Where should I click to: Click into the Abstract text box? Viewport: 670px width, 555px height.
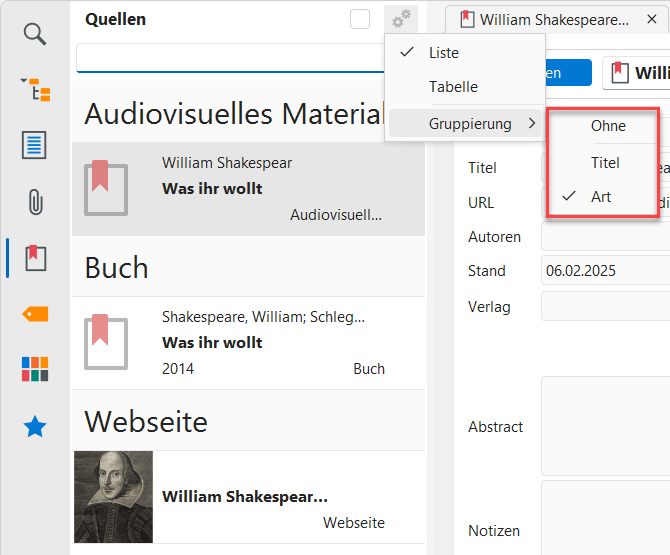click(605, 426)
